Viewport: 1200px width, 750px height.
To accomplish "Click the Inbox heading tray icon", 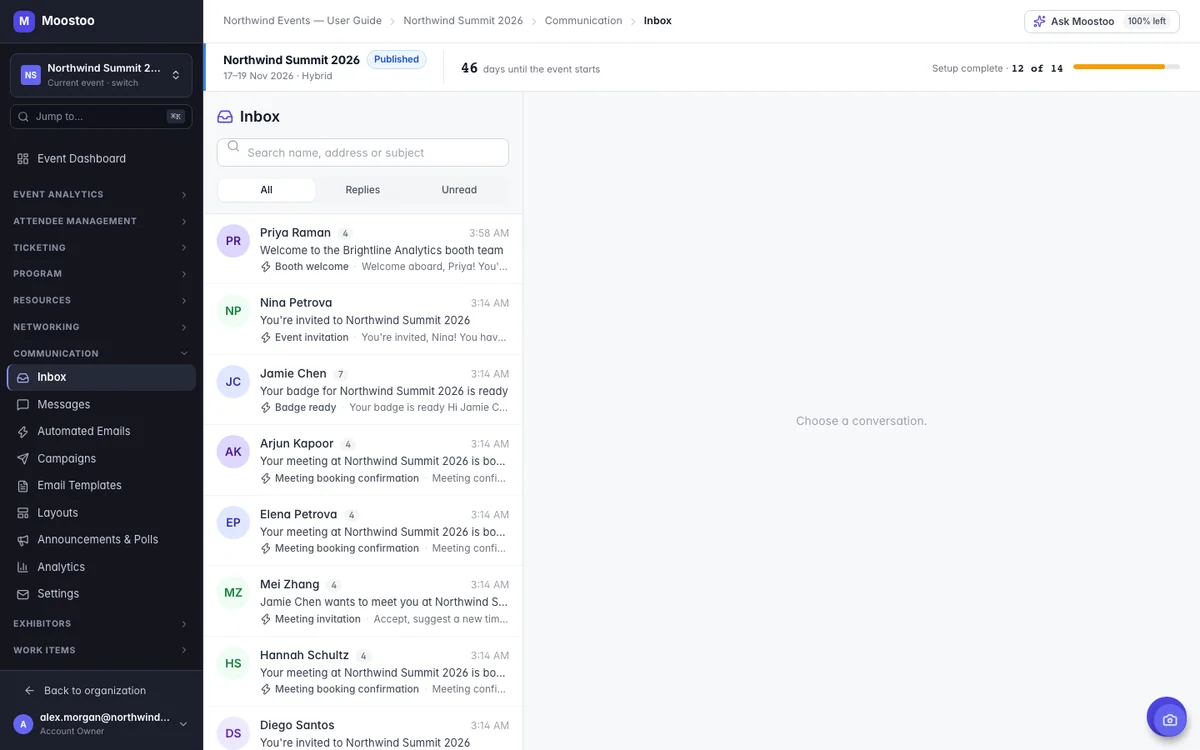I will pyautogui.click(x=225, y=117).
